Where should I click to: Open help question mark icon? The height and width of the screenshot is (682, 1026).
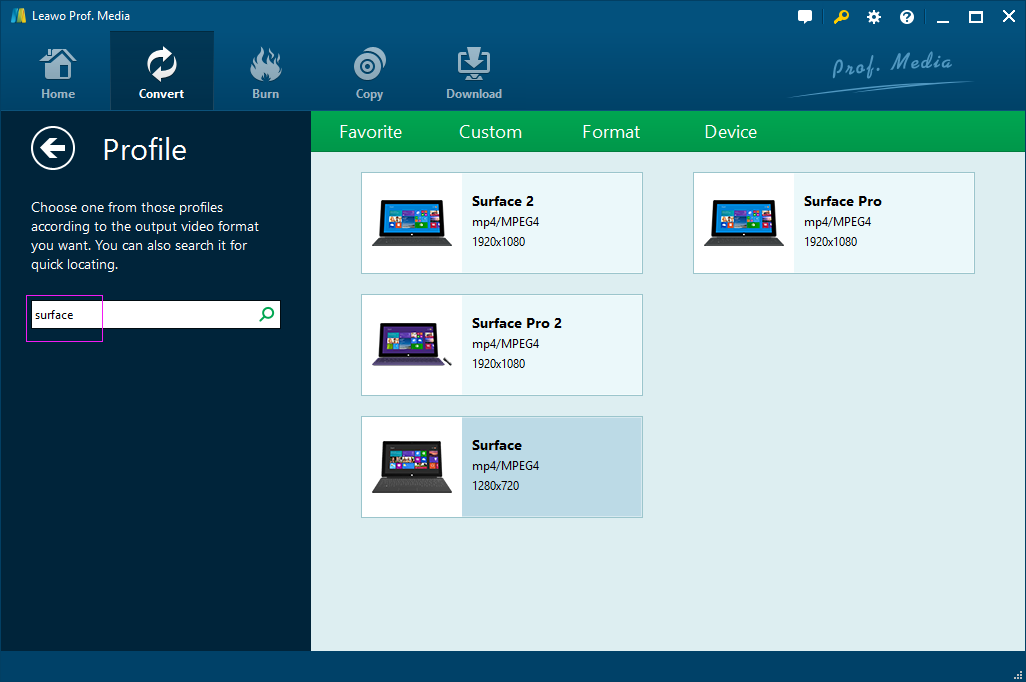pyautogui.click(x=907, y=17)
